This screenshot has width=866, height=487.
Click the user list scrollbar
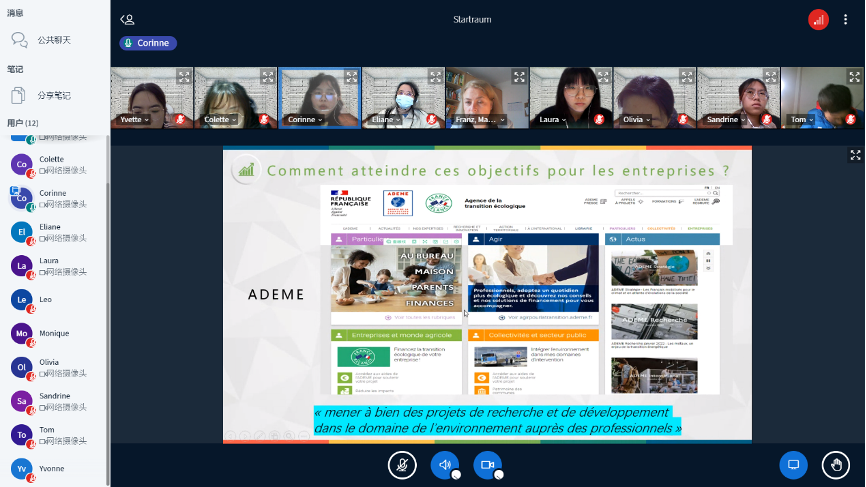point(107,300)
